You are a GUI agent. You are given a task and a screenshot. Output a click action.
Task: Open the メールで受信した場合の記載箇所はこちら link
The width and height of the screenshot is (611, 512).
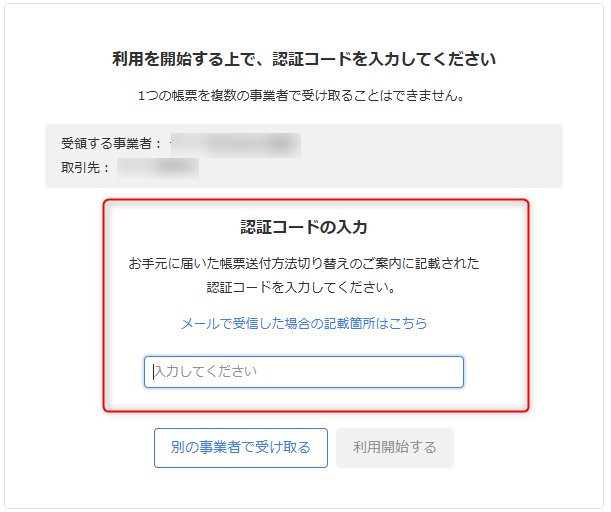click(x=303, y=323)
